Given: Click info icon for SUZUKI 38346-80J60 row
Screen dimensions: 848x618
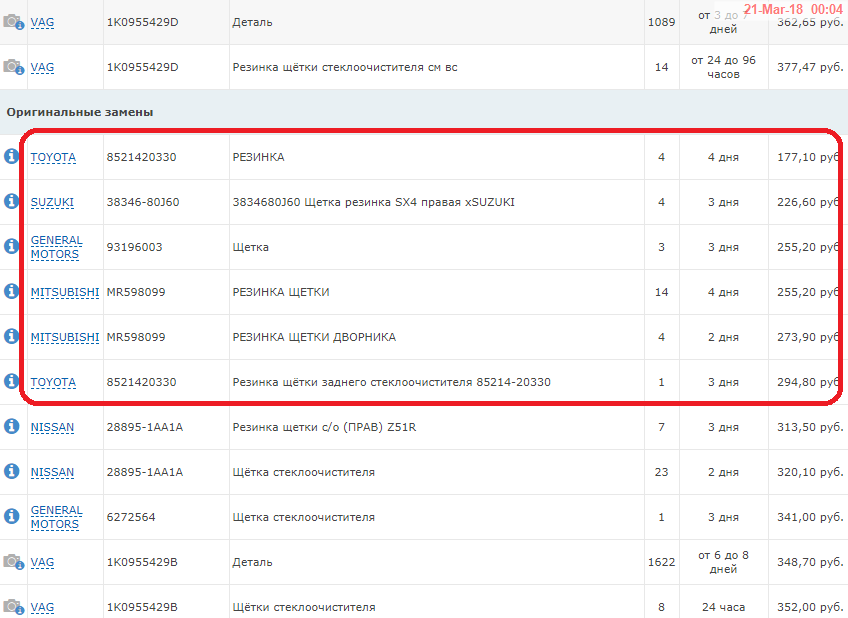Looking at the screenshot, I should [x=11, y=202].
